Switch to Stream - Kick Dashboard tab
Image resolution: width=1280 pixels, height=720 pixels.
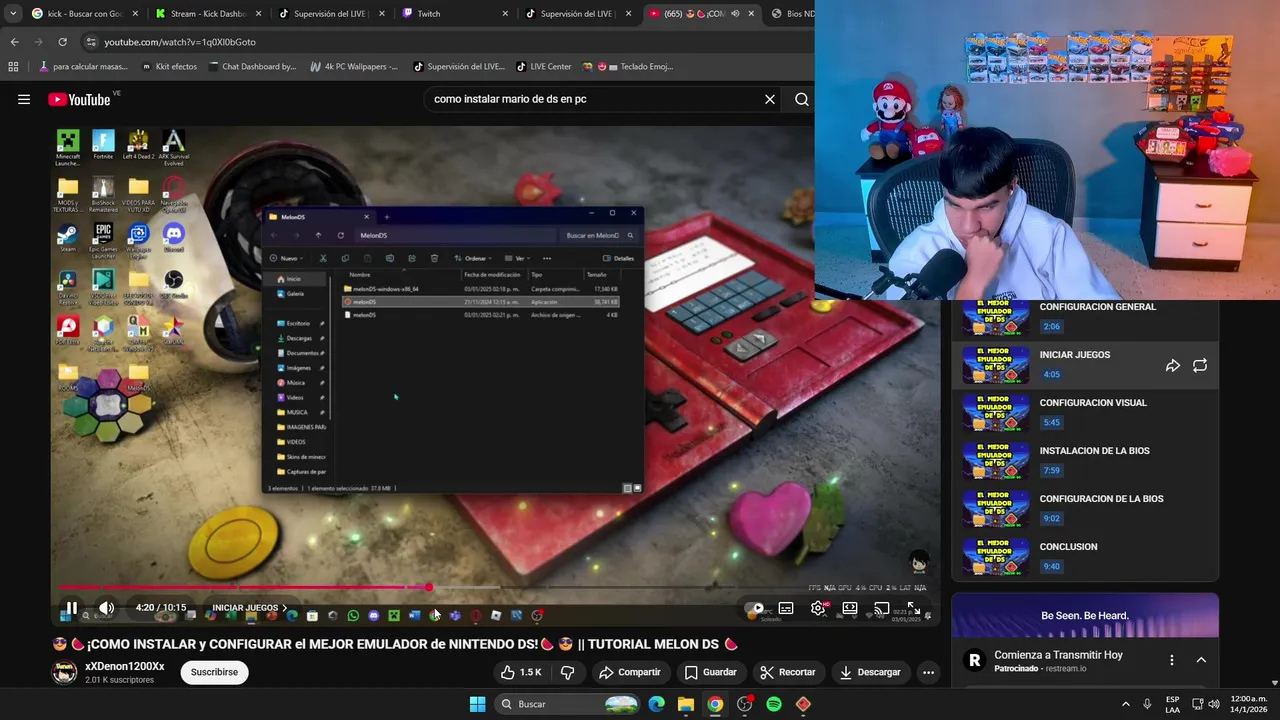click(x=208, y=14)
